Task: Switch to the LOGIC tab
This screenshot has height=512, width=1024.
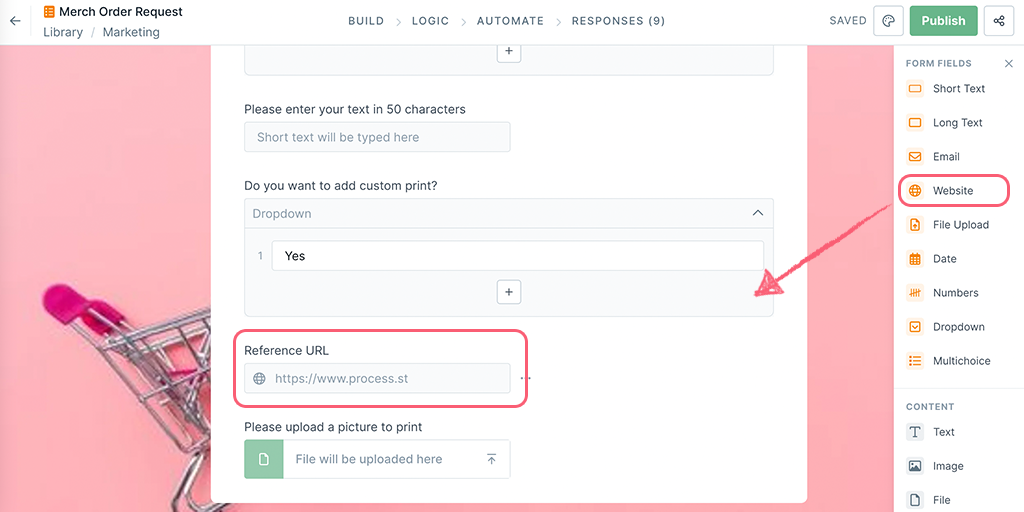Action: (430, 21)
